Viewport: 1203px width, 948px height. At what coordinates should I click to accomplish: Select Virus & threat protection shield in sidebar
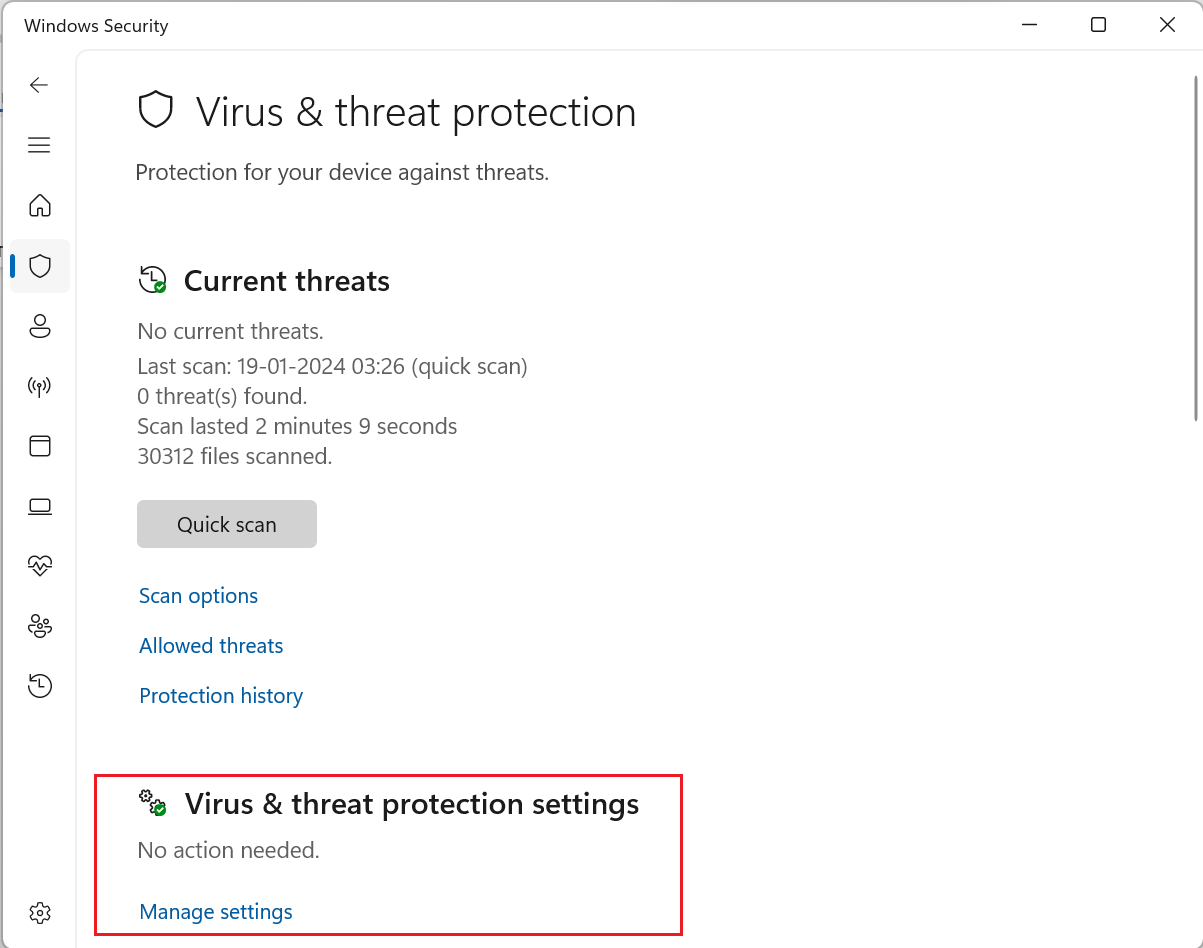[39, 266]
